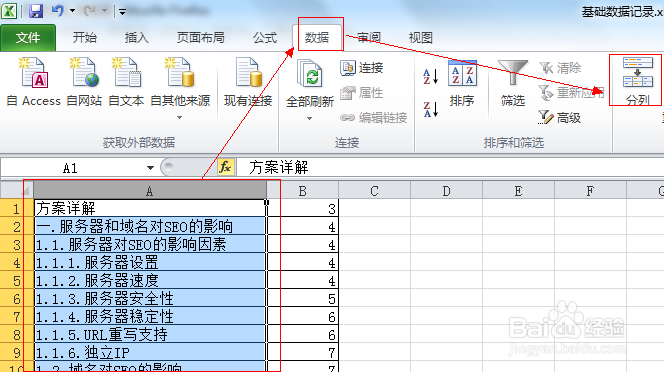Open workbook 连接 list

pyautogui.click(x=362, y=68)
